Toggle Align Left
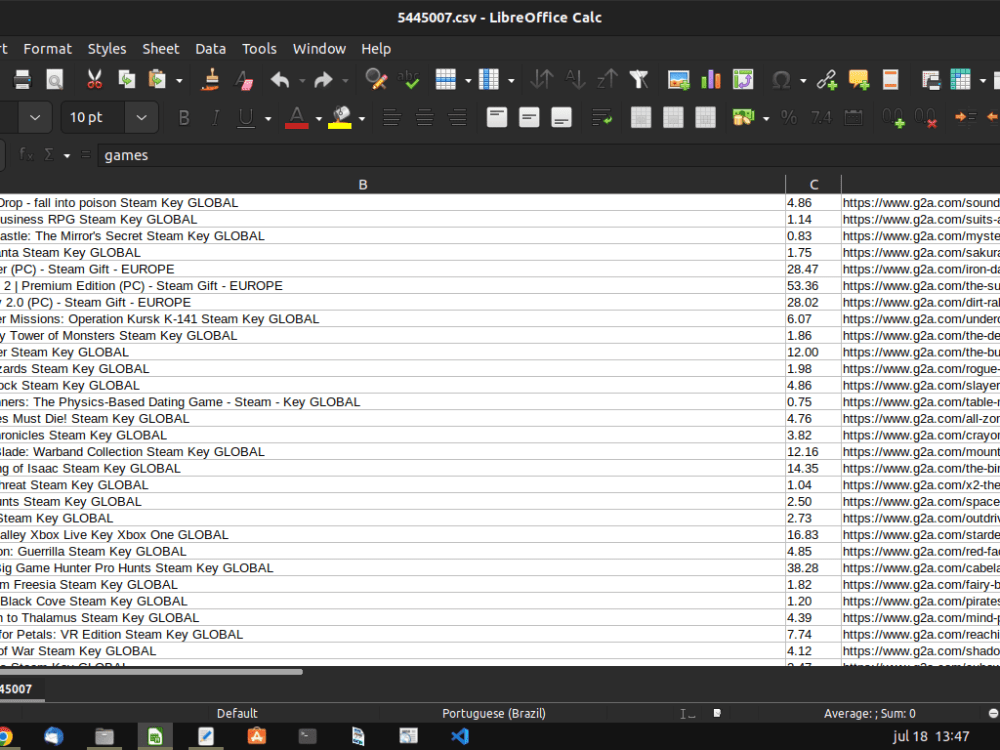The image size is (1000, 750). pos(392,117)
